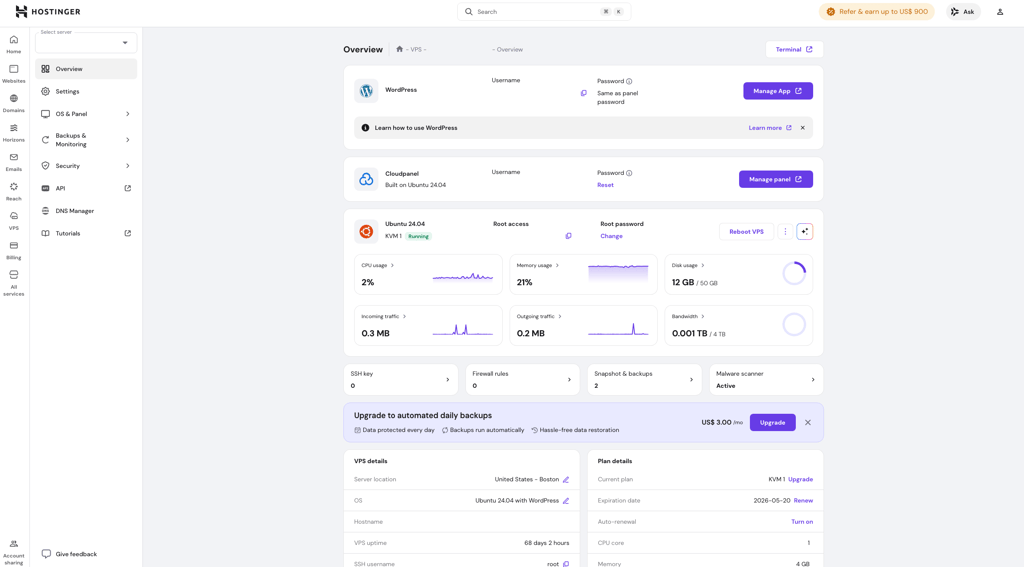Dismiss the Learn WordPress notice
This screenshot has height=567, width=1024.
tap(803, 128)
